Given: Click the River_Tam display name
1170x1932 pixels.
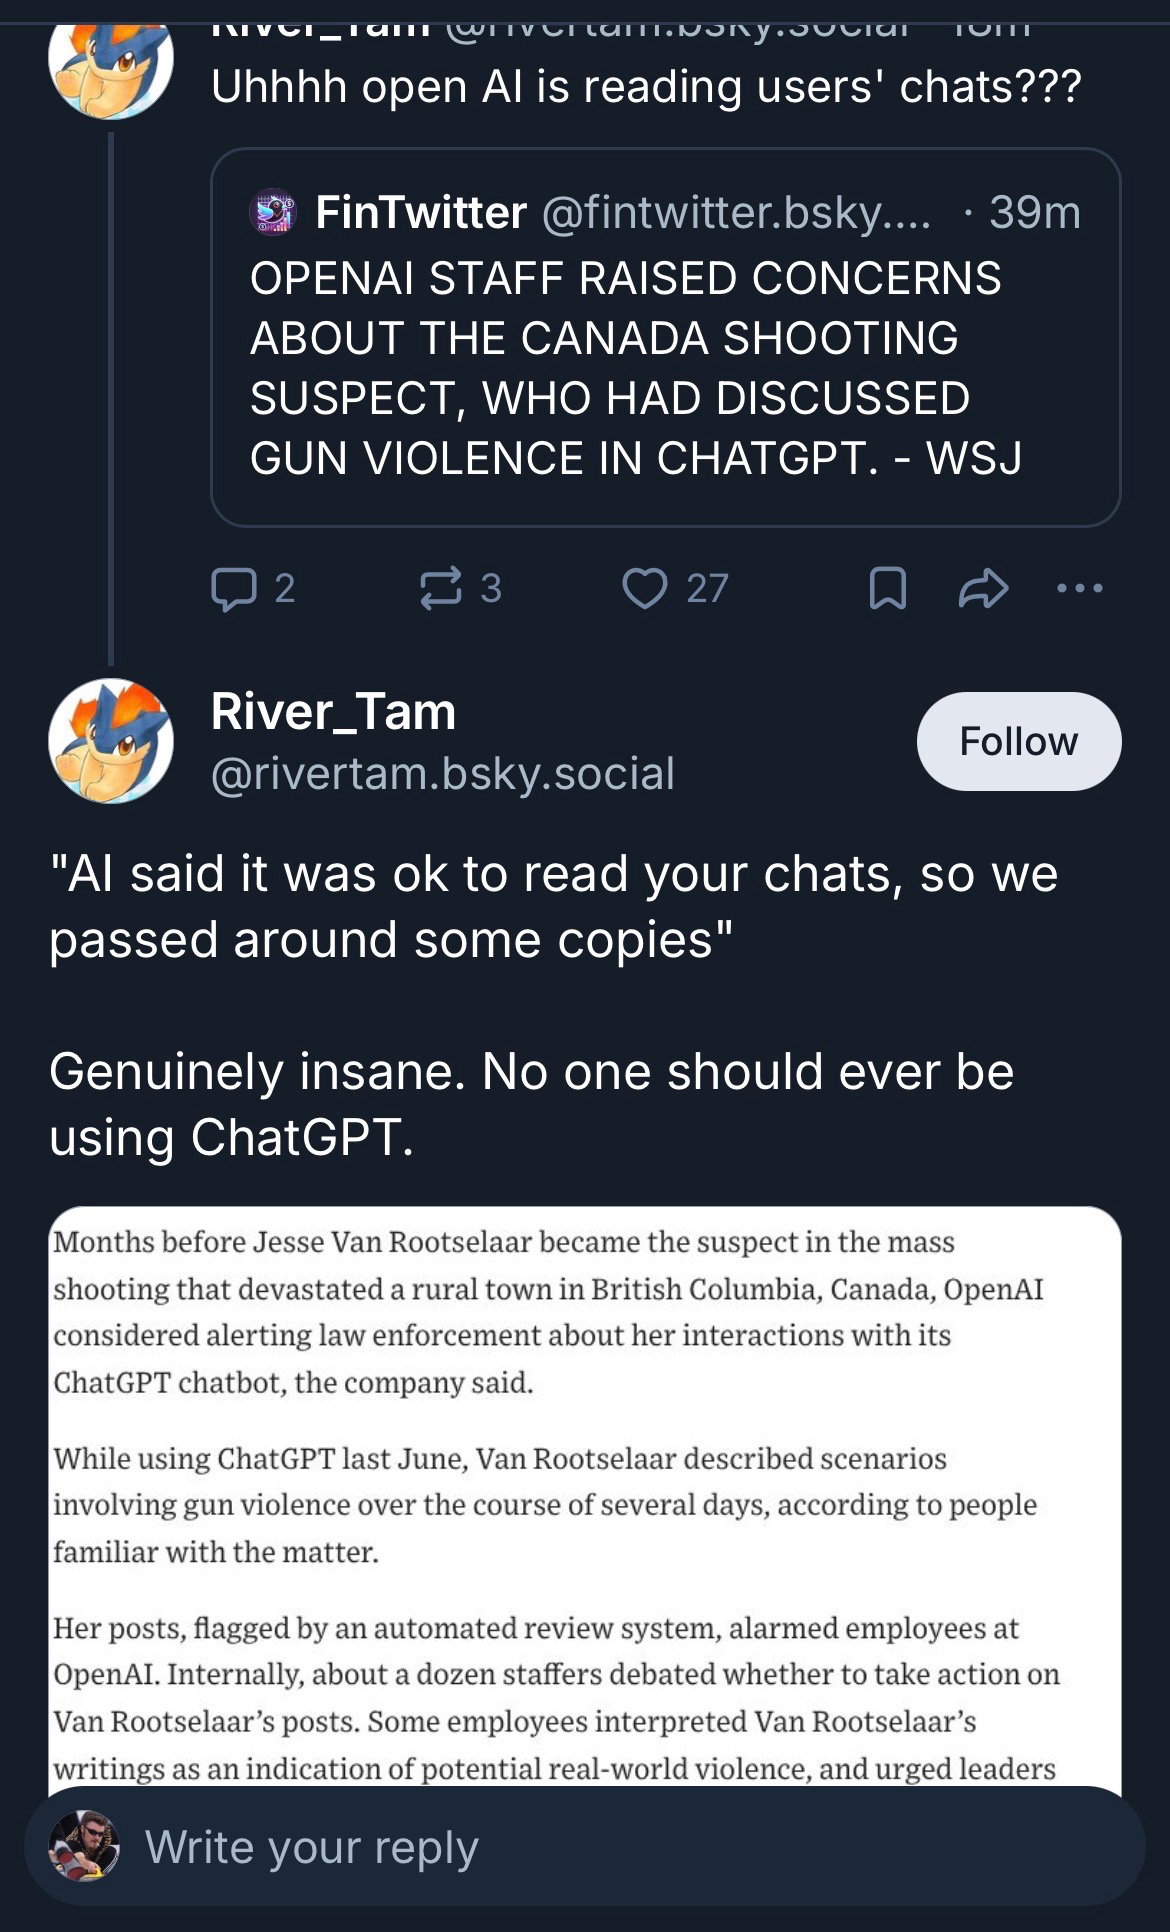Looking at the screenshot, I should [333, 712].
